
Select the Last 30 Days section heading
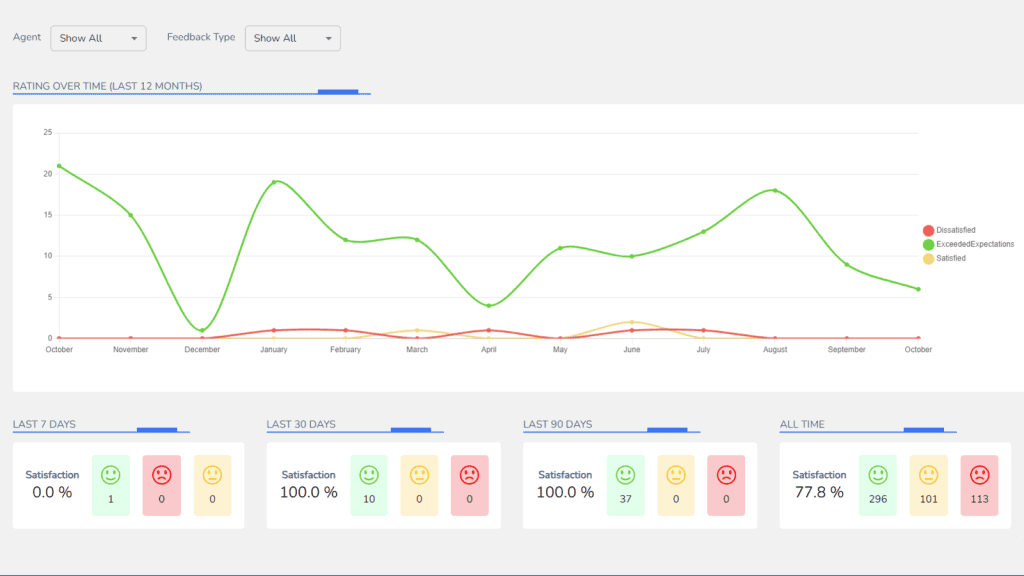coord(301,424)
